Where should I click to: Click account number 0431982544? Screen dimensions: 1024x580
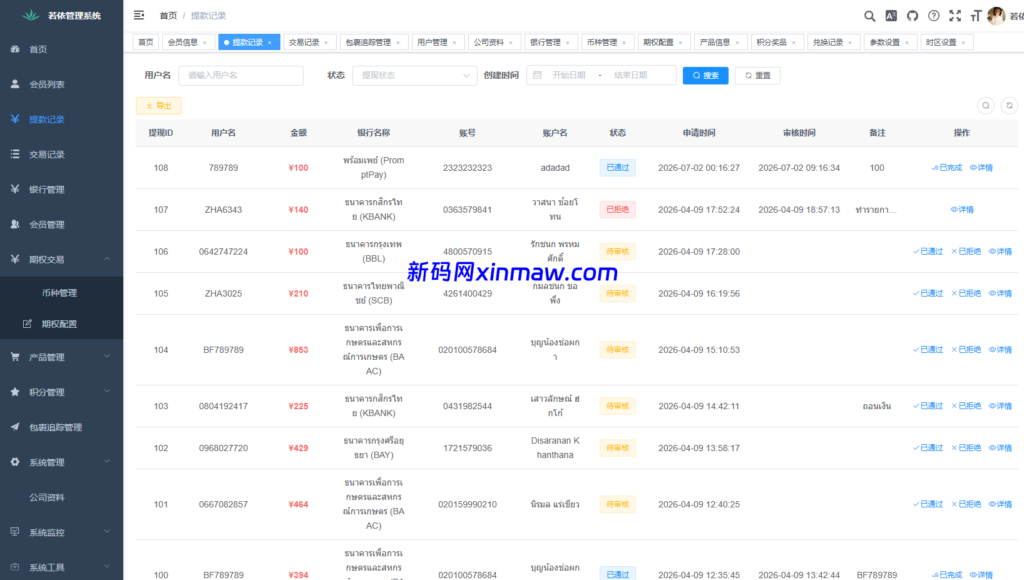coord(468,406)
